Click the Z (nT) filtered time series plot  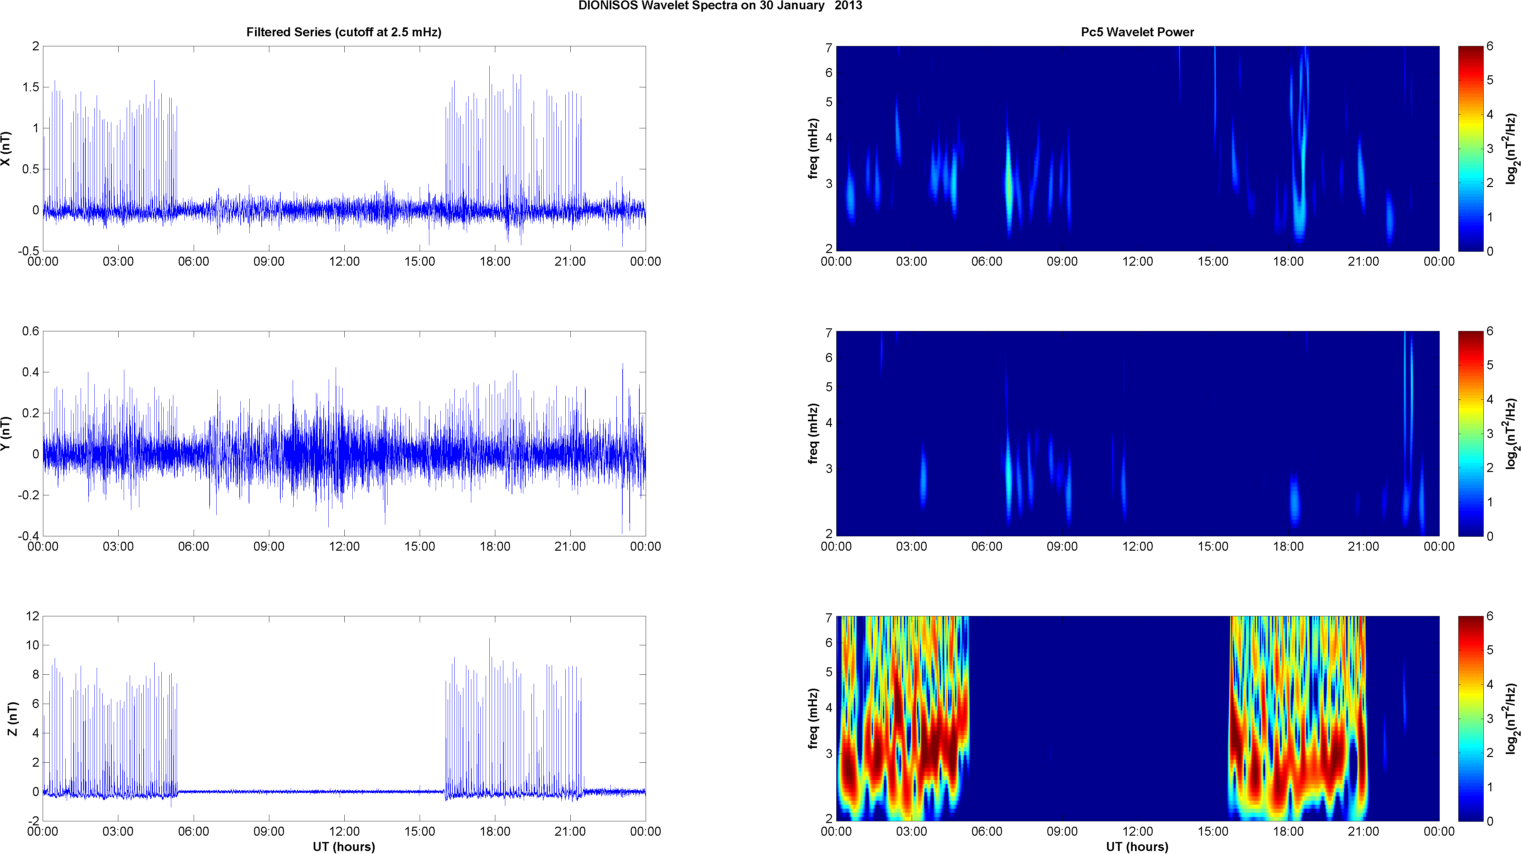tap(344, 719)
